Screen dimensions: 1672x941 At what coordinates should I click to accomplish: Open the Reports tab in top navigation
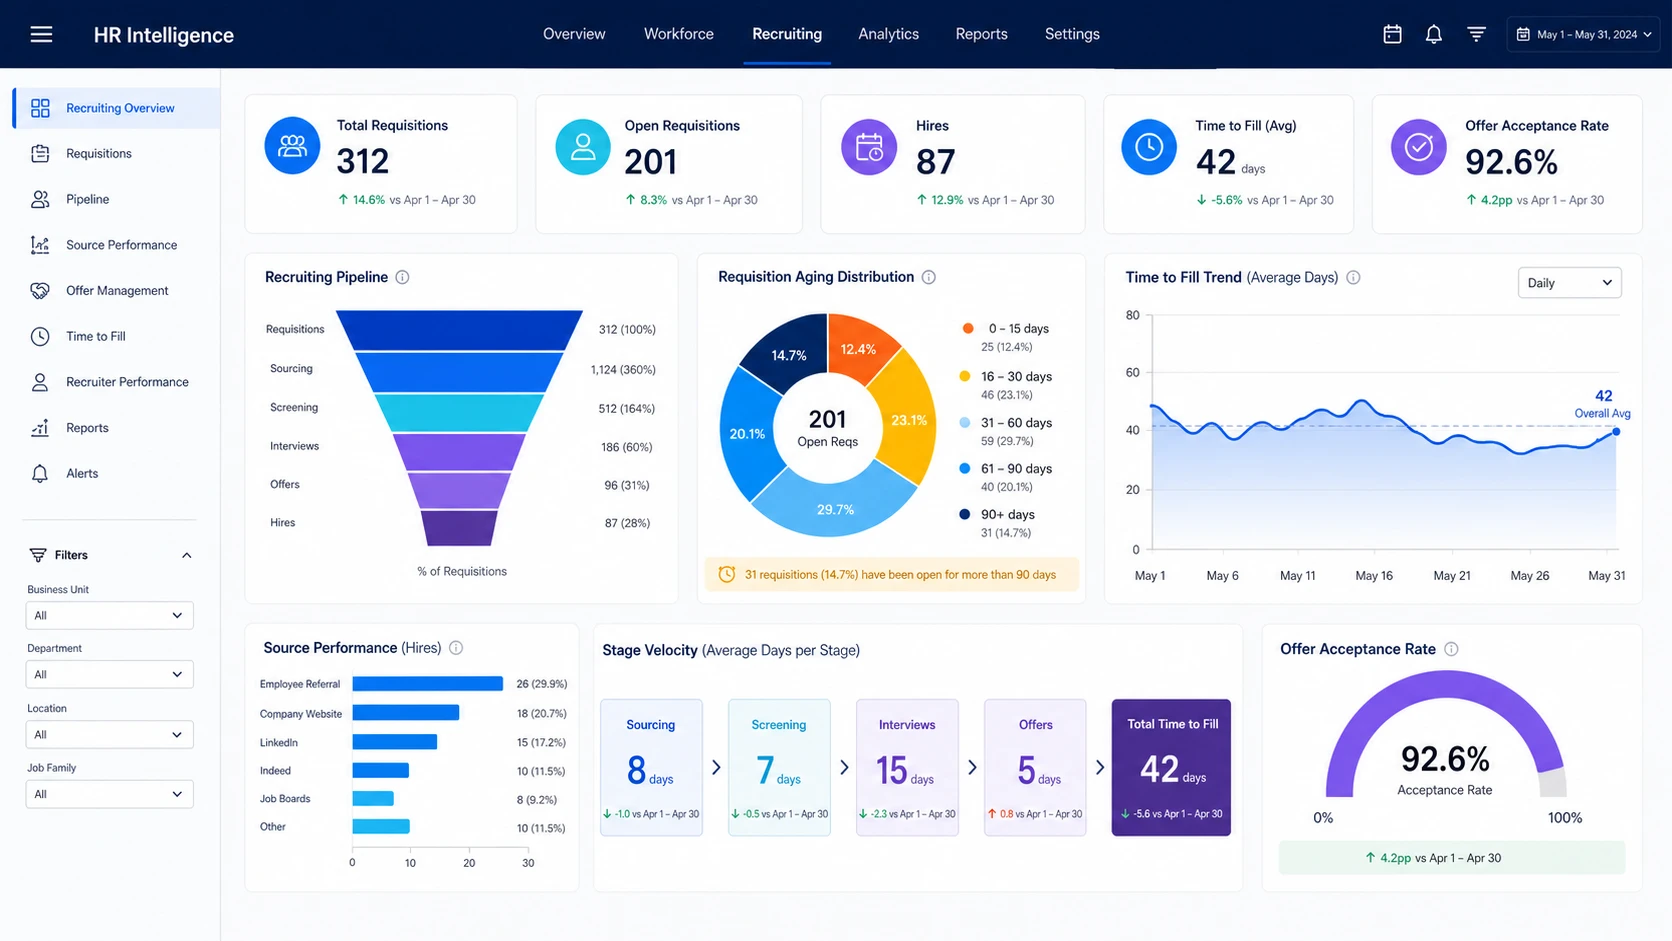click(x=981, y=34)
